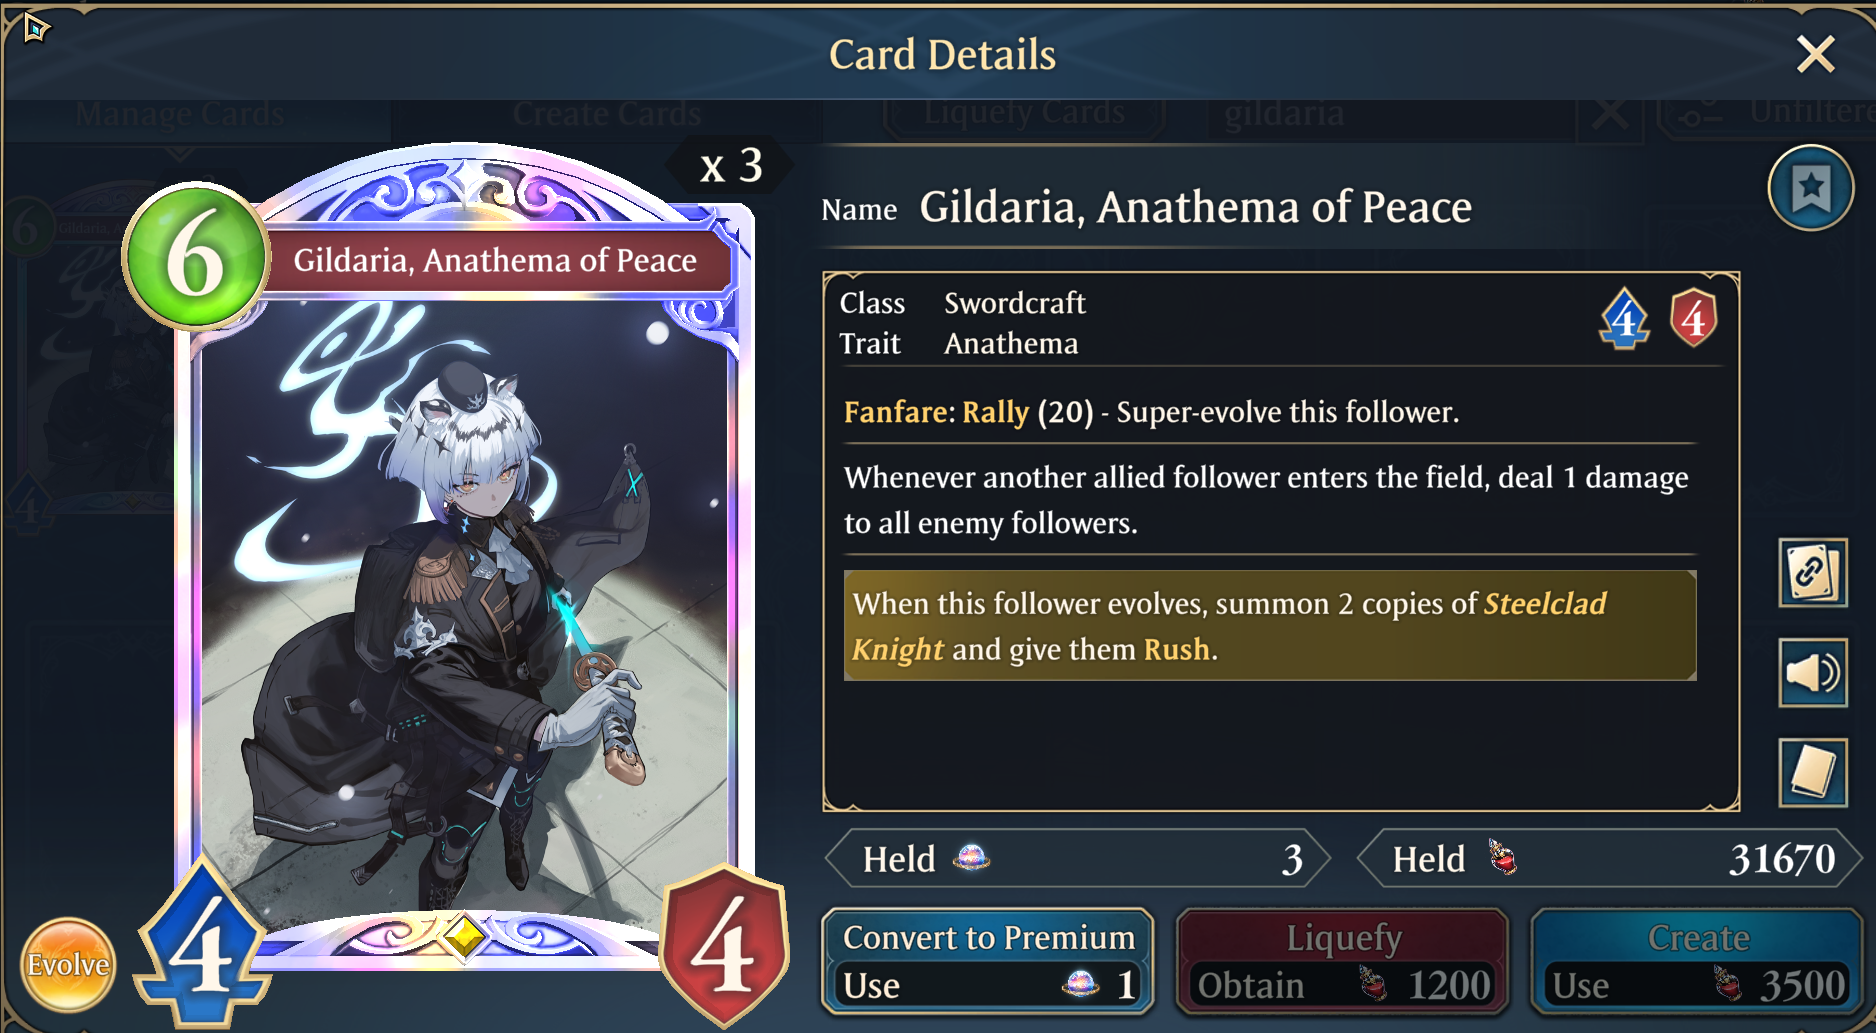The height and width of the screenshot is (1033, 1876).
Task: Close the Card Details dialog
Action: pos(1815,54)
